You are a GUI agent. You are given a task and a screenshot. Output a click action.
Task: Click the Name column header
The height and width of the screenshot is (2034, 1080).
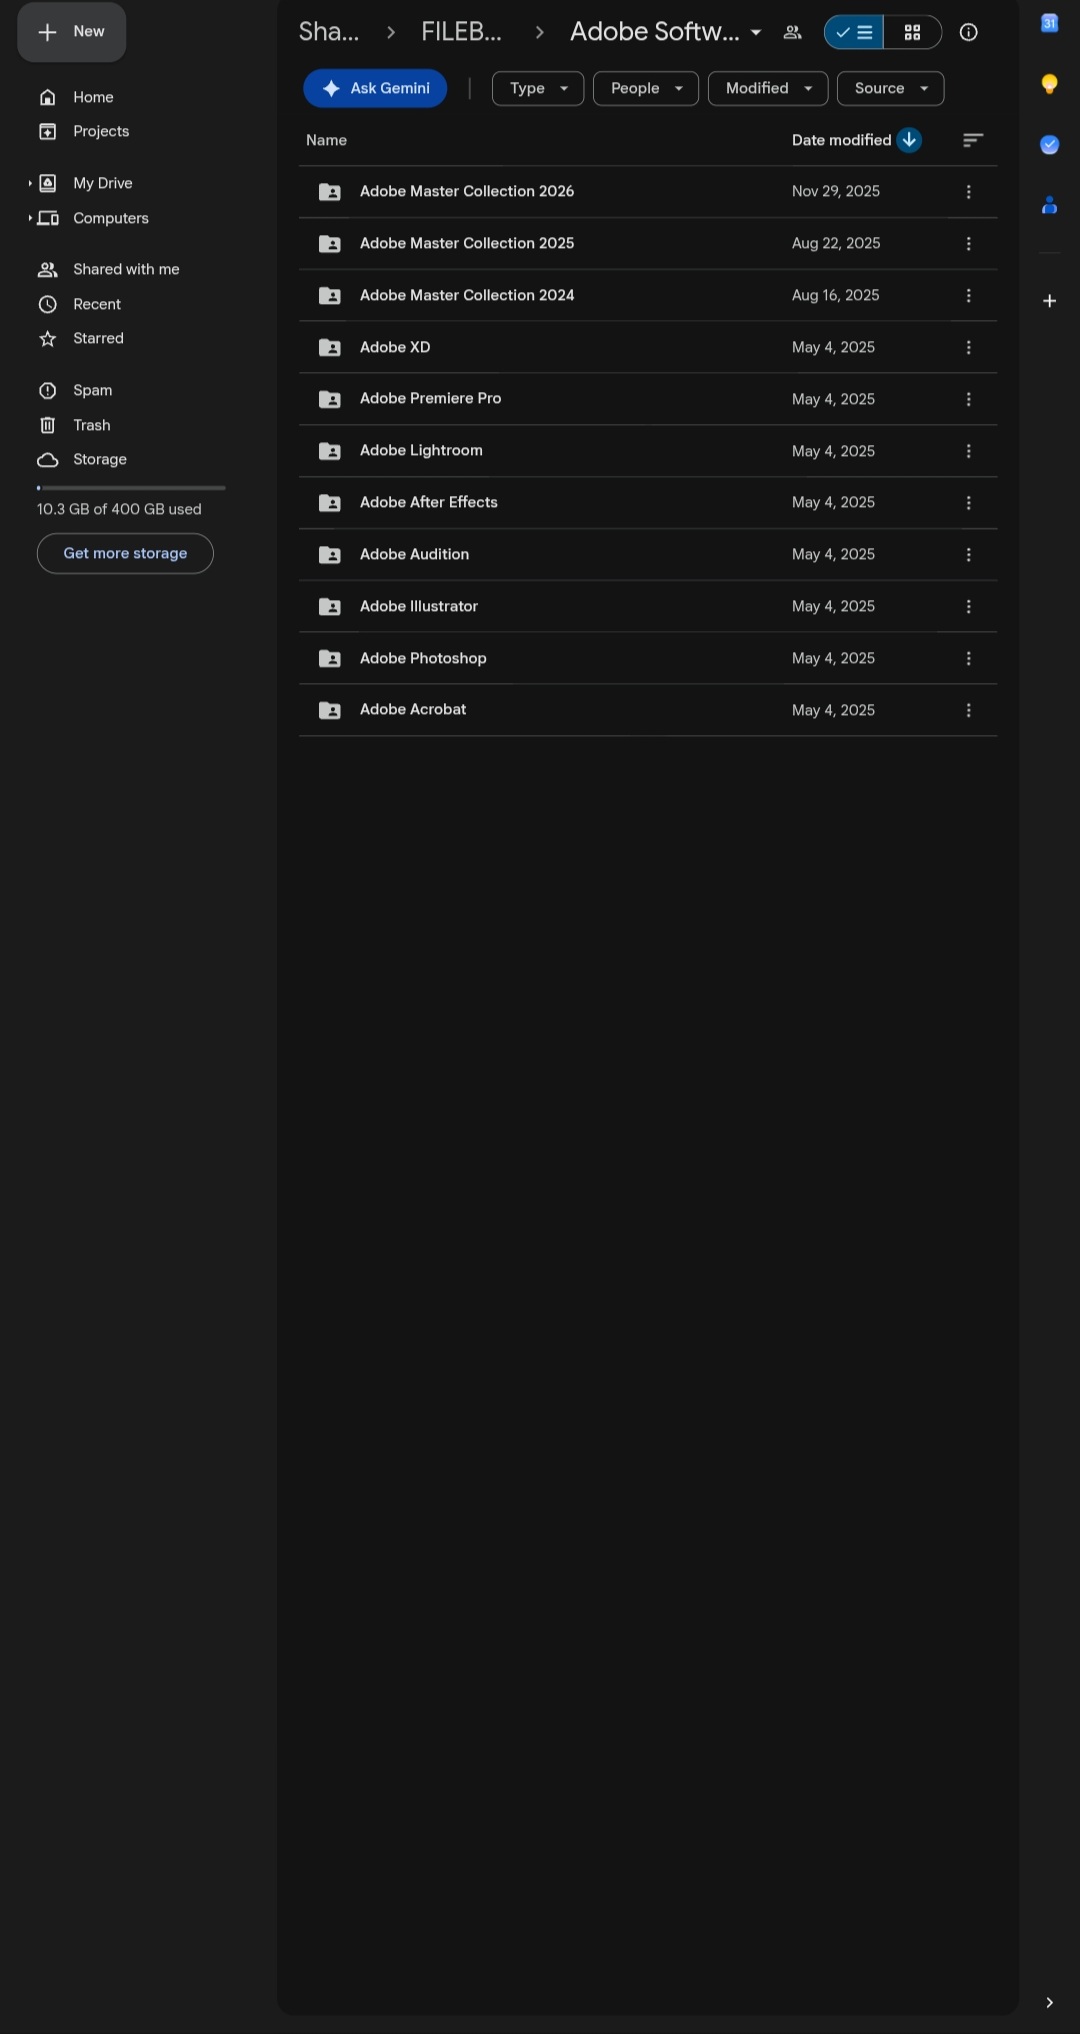(326, 140)
